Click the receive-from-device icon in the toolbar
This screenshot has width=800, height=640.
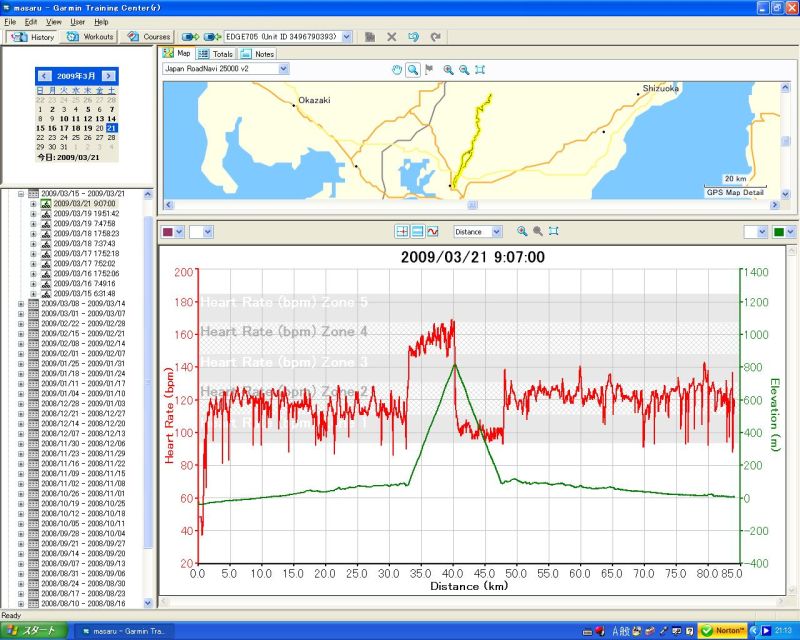(212, 37)
